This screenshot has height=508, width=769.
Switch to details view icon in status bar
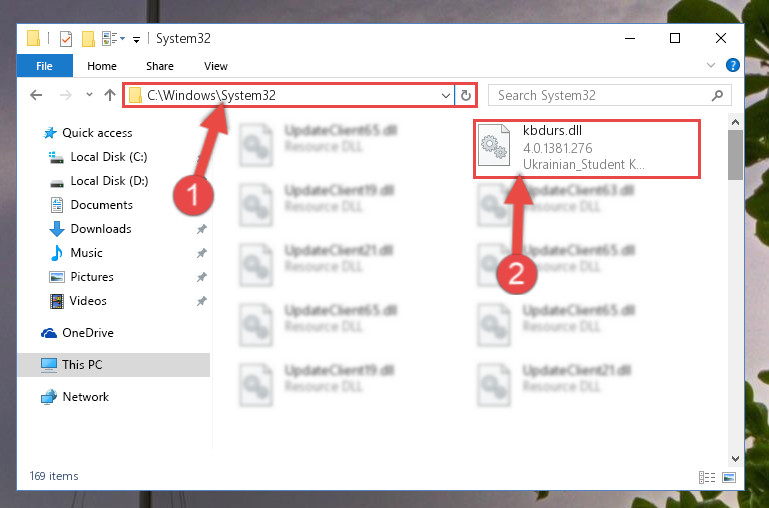pos(707,477)
